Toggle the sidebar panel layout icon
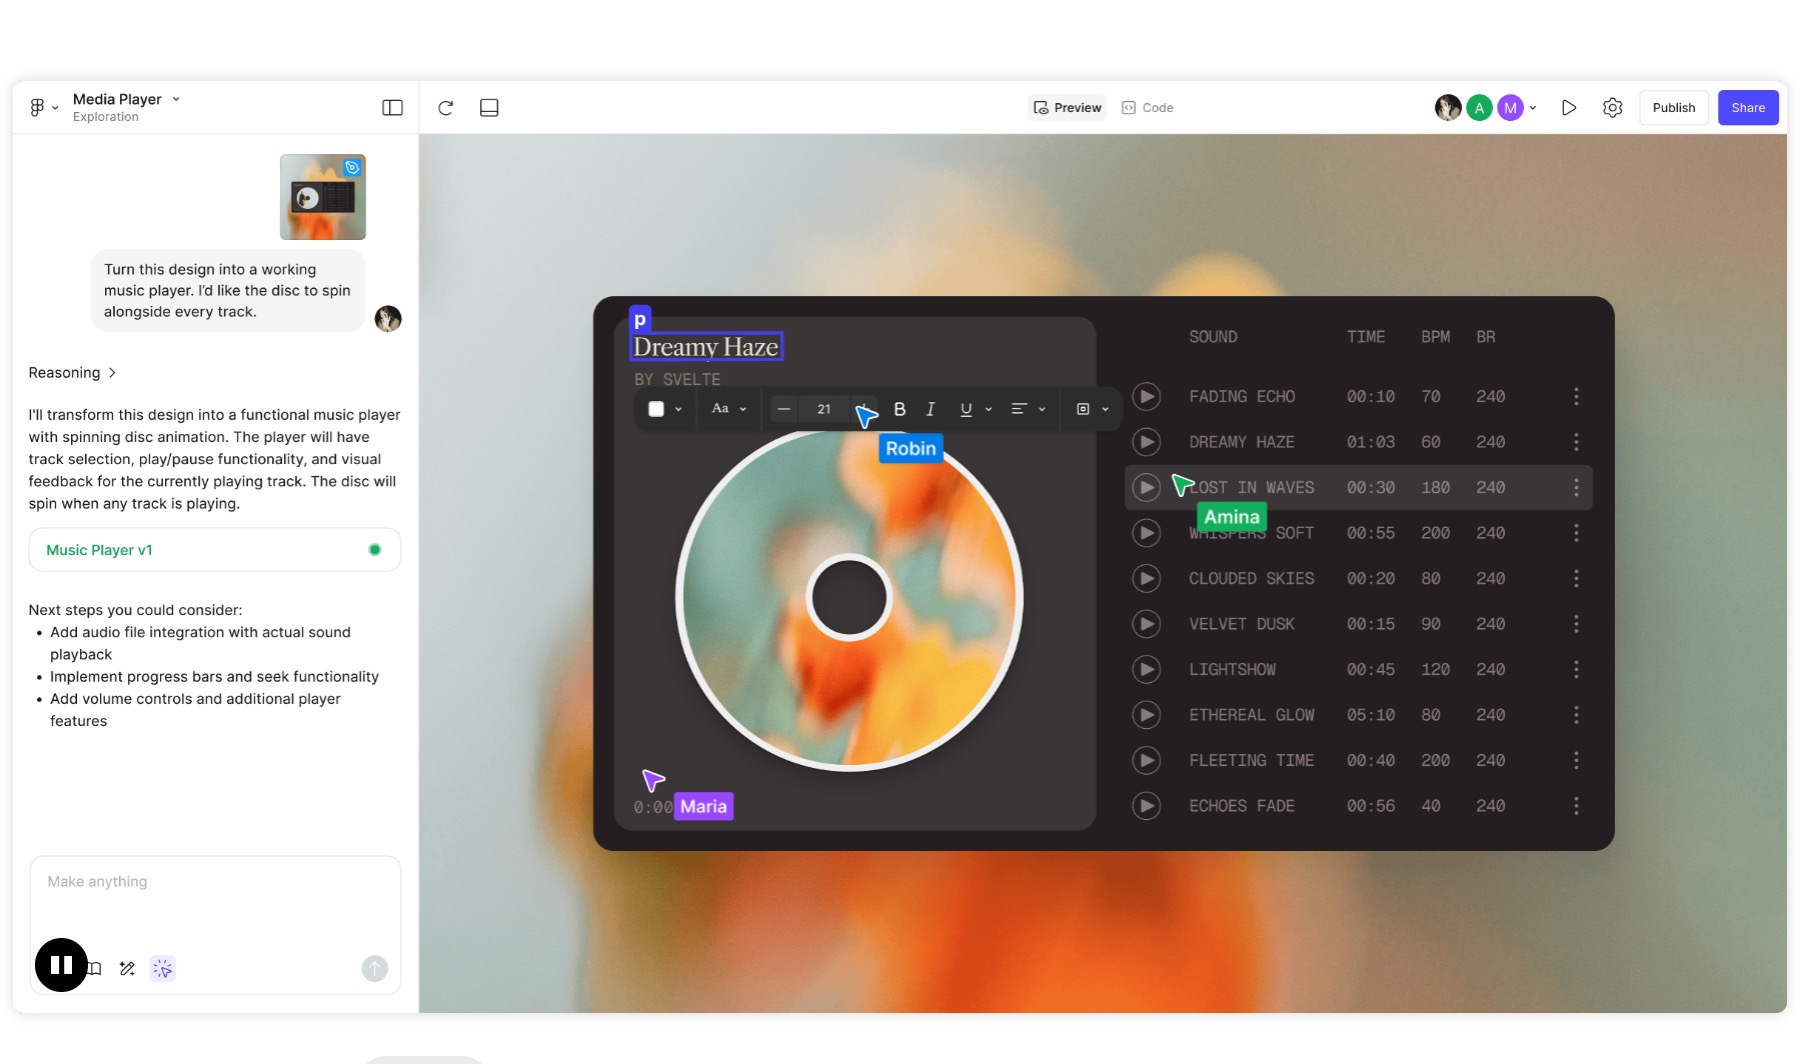 point(392,107)
